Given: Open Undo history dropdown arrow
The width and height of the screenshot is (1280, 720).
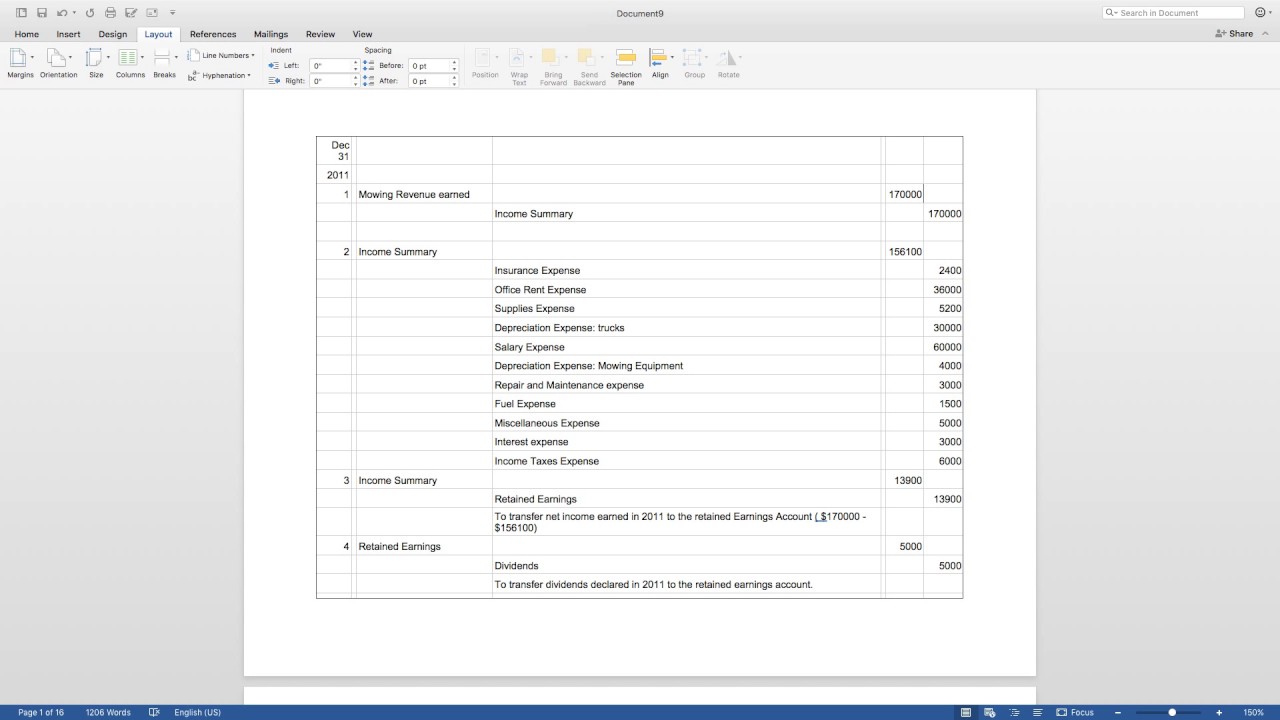Looking at the screenshot, I should pos(74,13).
